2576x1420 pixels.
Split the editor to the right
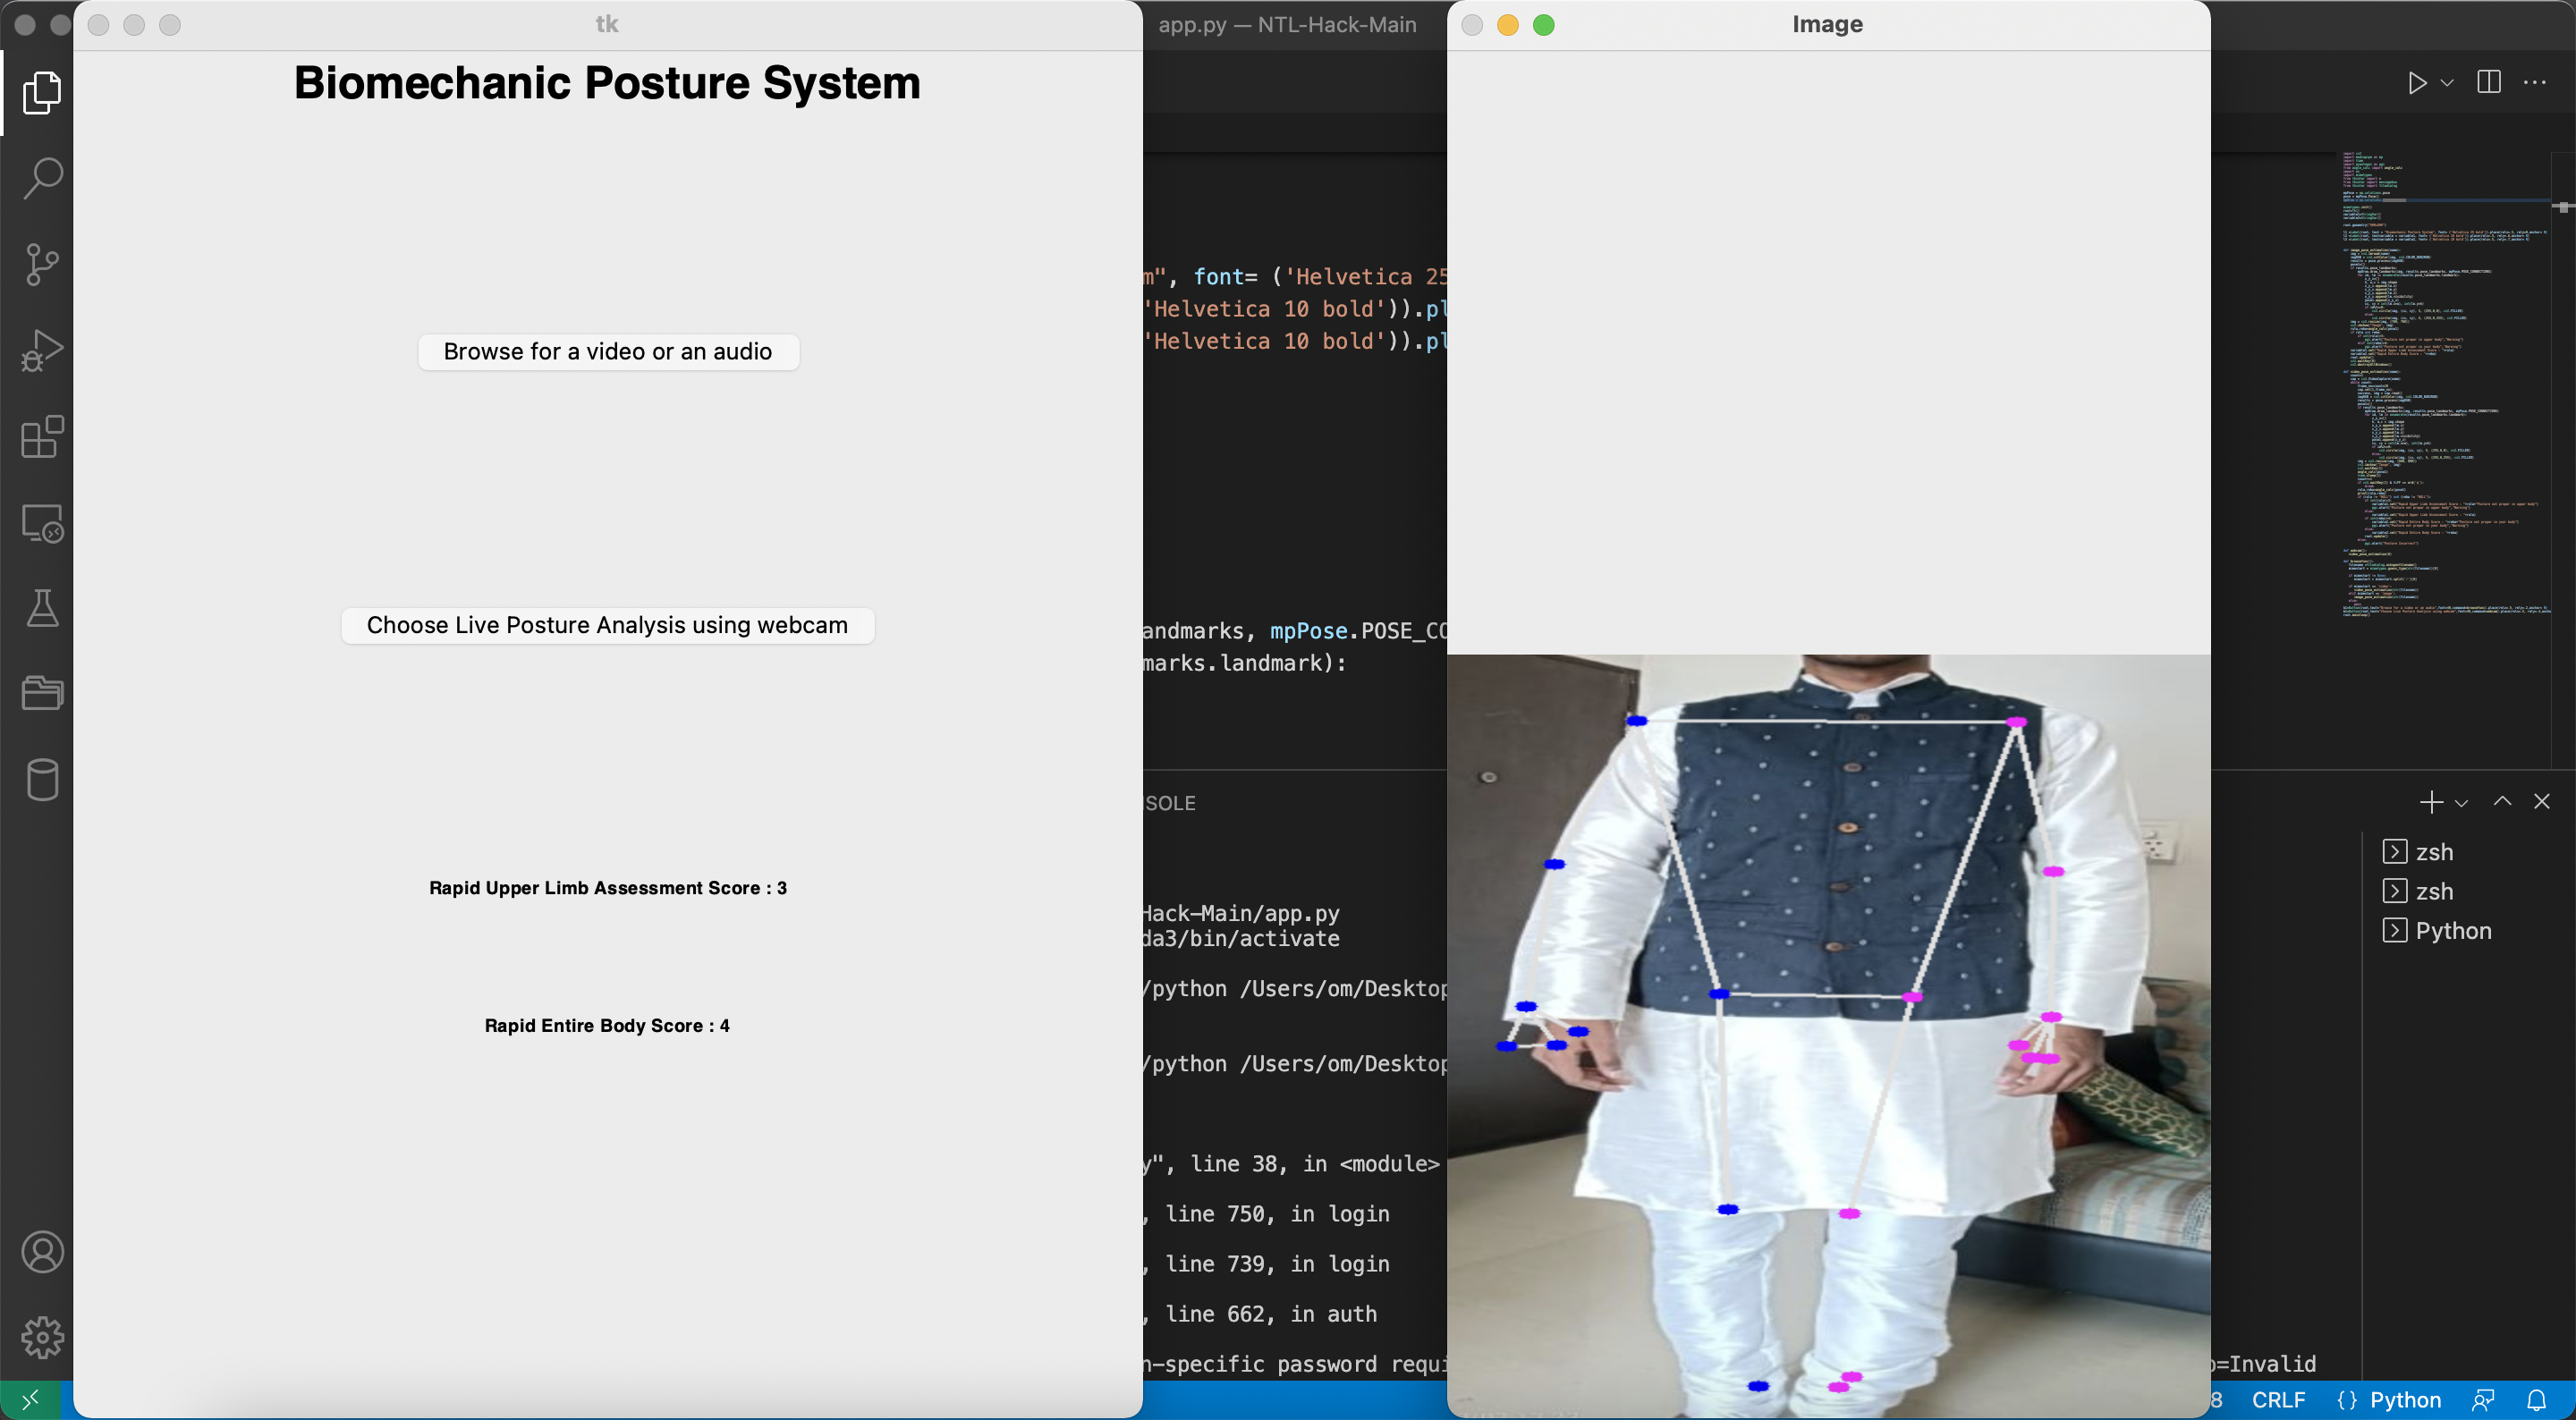click(x=2489, y=82)
